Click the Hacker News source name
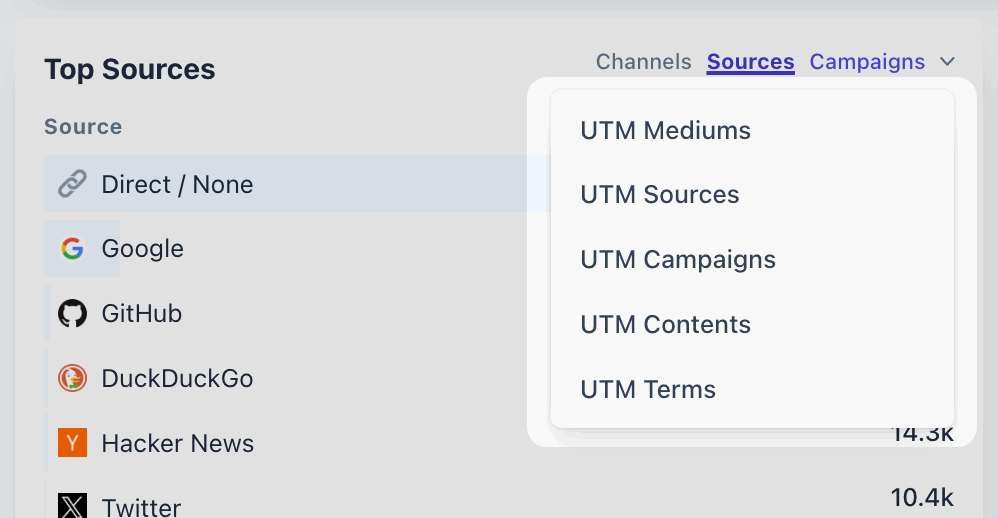This screenshot has width=998, height=518. coord(178,444)
